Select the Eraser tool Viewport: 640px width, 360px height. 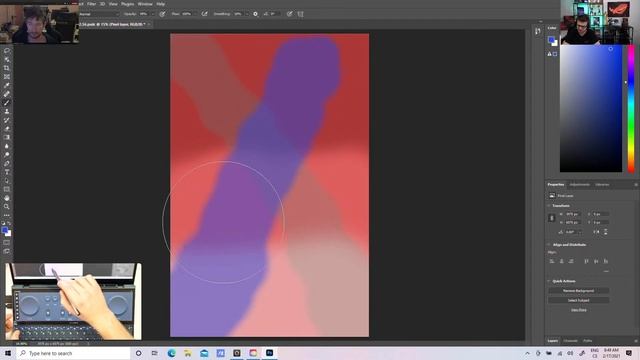point(7,129)
